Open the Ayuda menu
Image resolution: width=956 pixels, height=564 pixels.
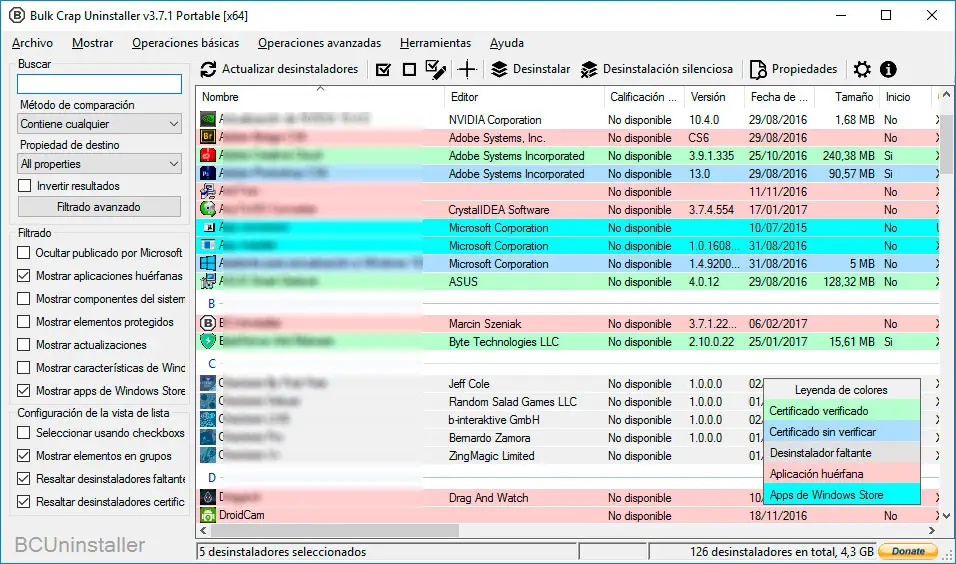pos(507,43)
